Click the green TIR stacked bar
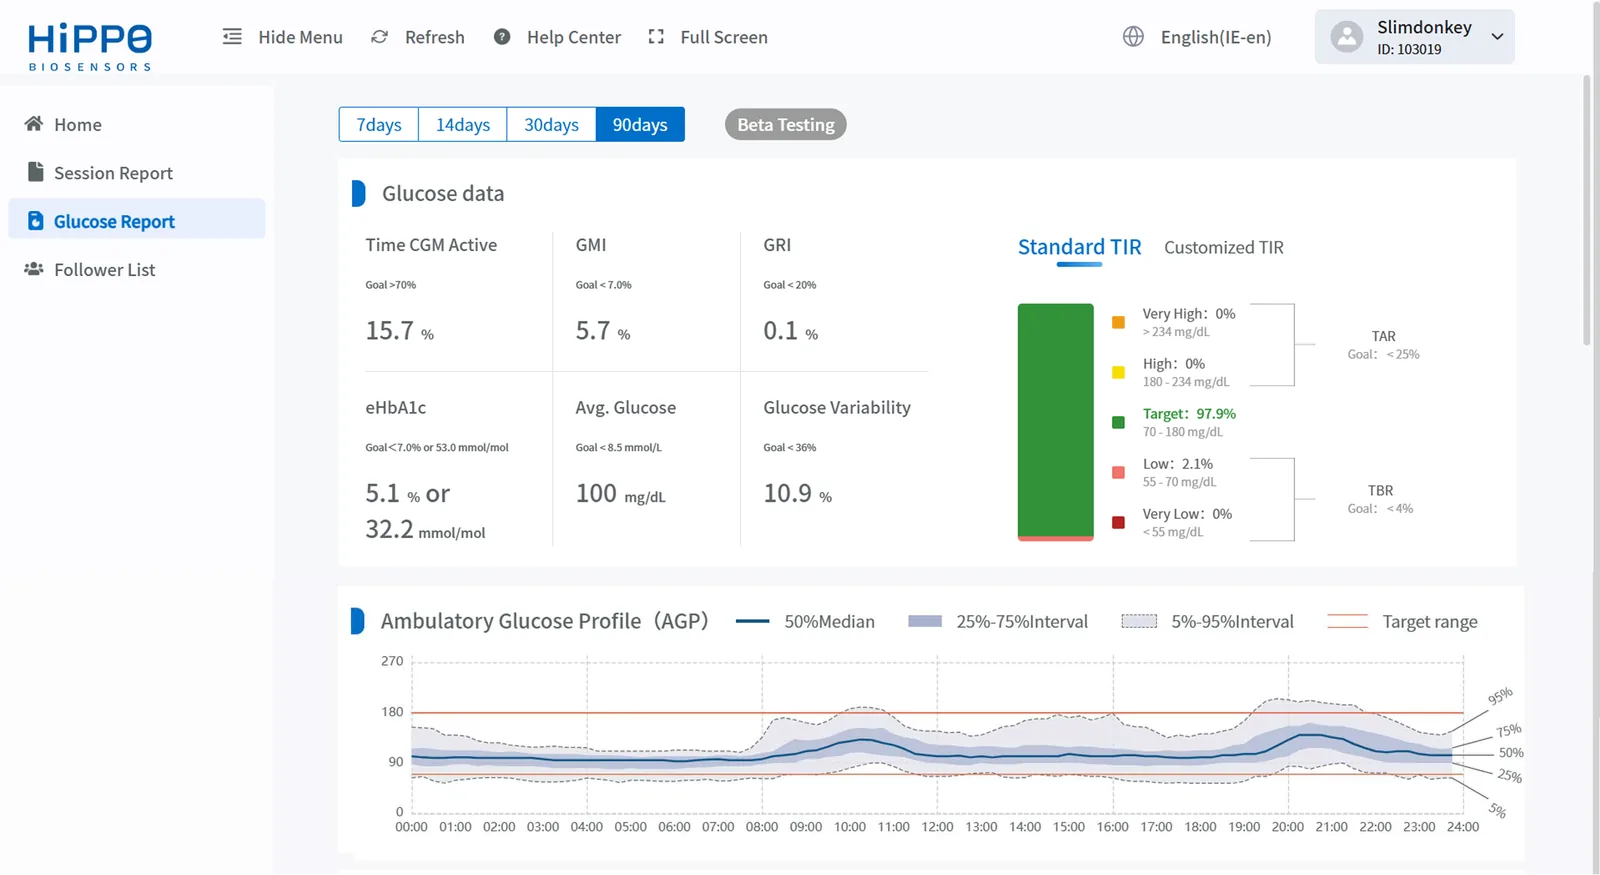 click(1056, 420)
